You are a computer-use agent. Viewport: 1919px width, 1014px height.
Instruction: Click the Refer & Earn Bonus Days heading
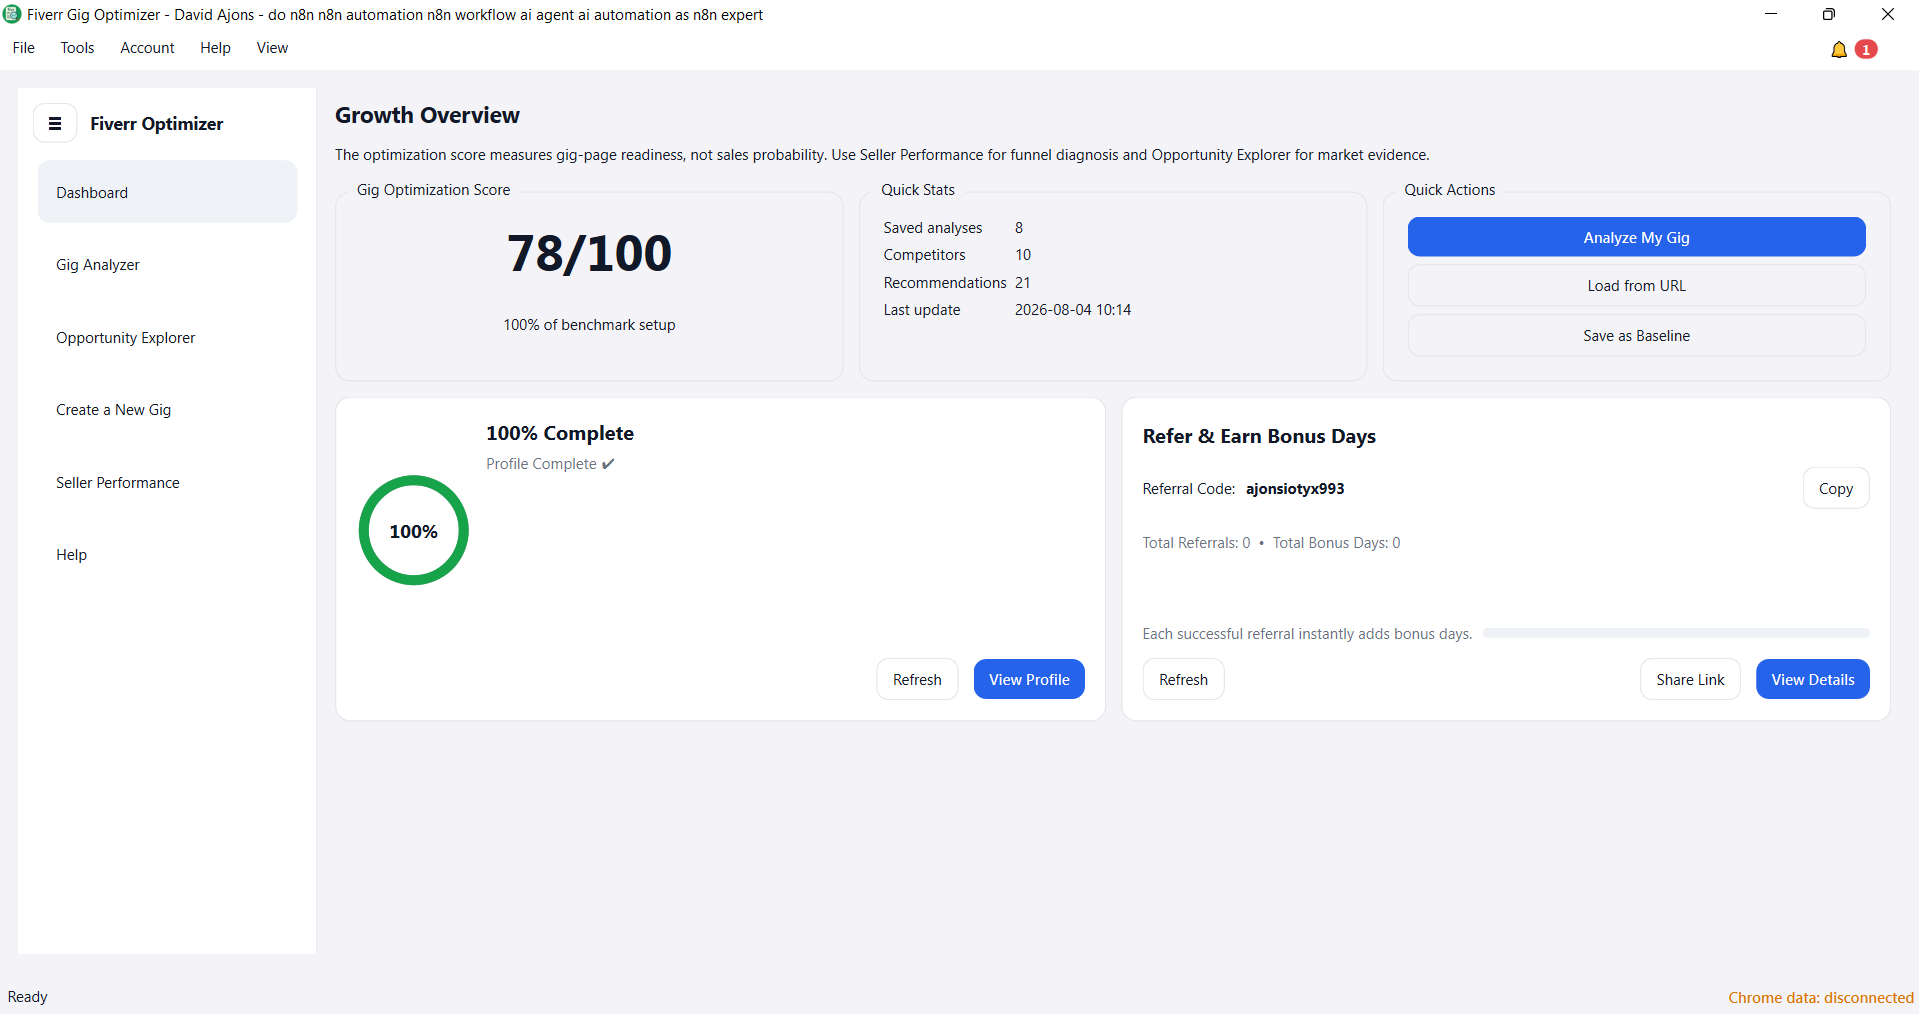(1259, 436)
